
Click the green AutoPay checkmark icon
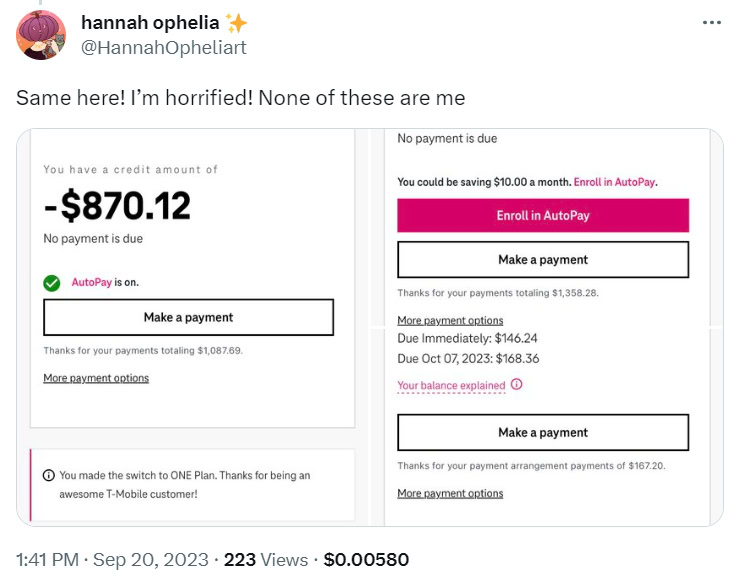click(x=52, y=283)
